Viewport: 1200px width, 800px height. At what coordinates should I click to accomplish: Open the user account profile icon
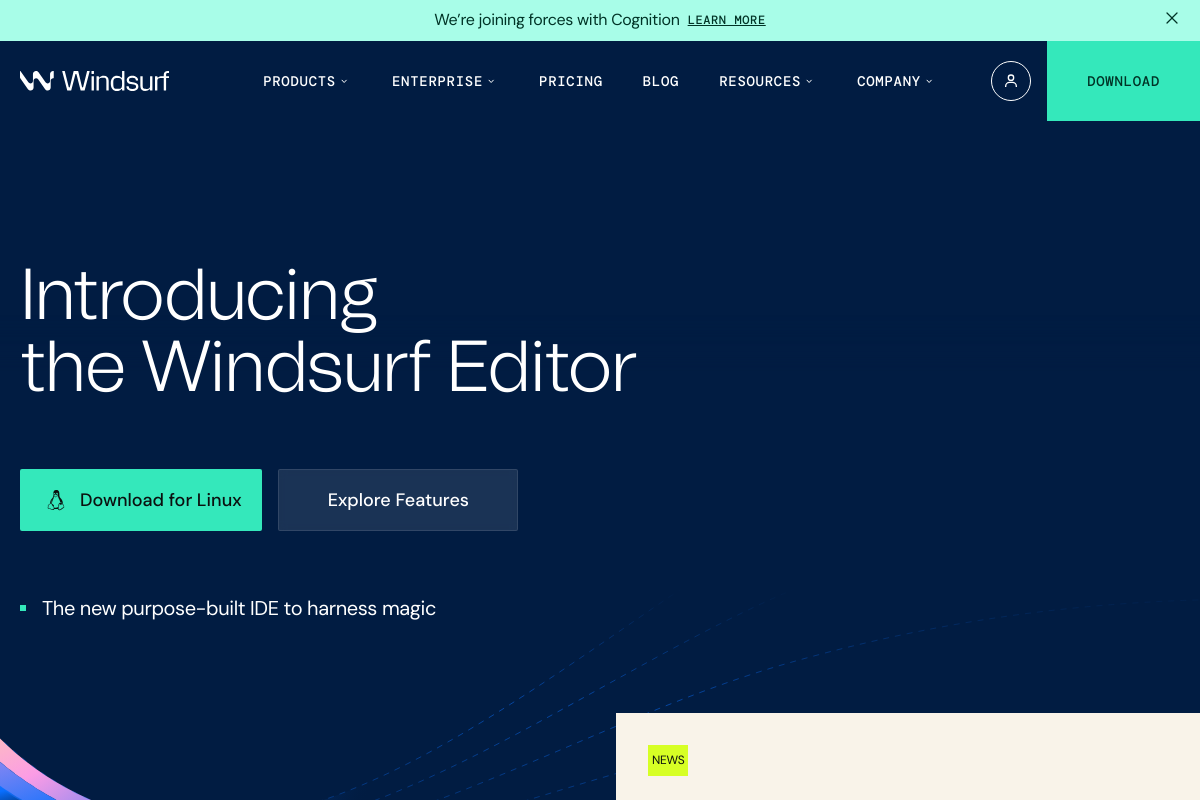(1011, 81)
